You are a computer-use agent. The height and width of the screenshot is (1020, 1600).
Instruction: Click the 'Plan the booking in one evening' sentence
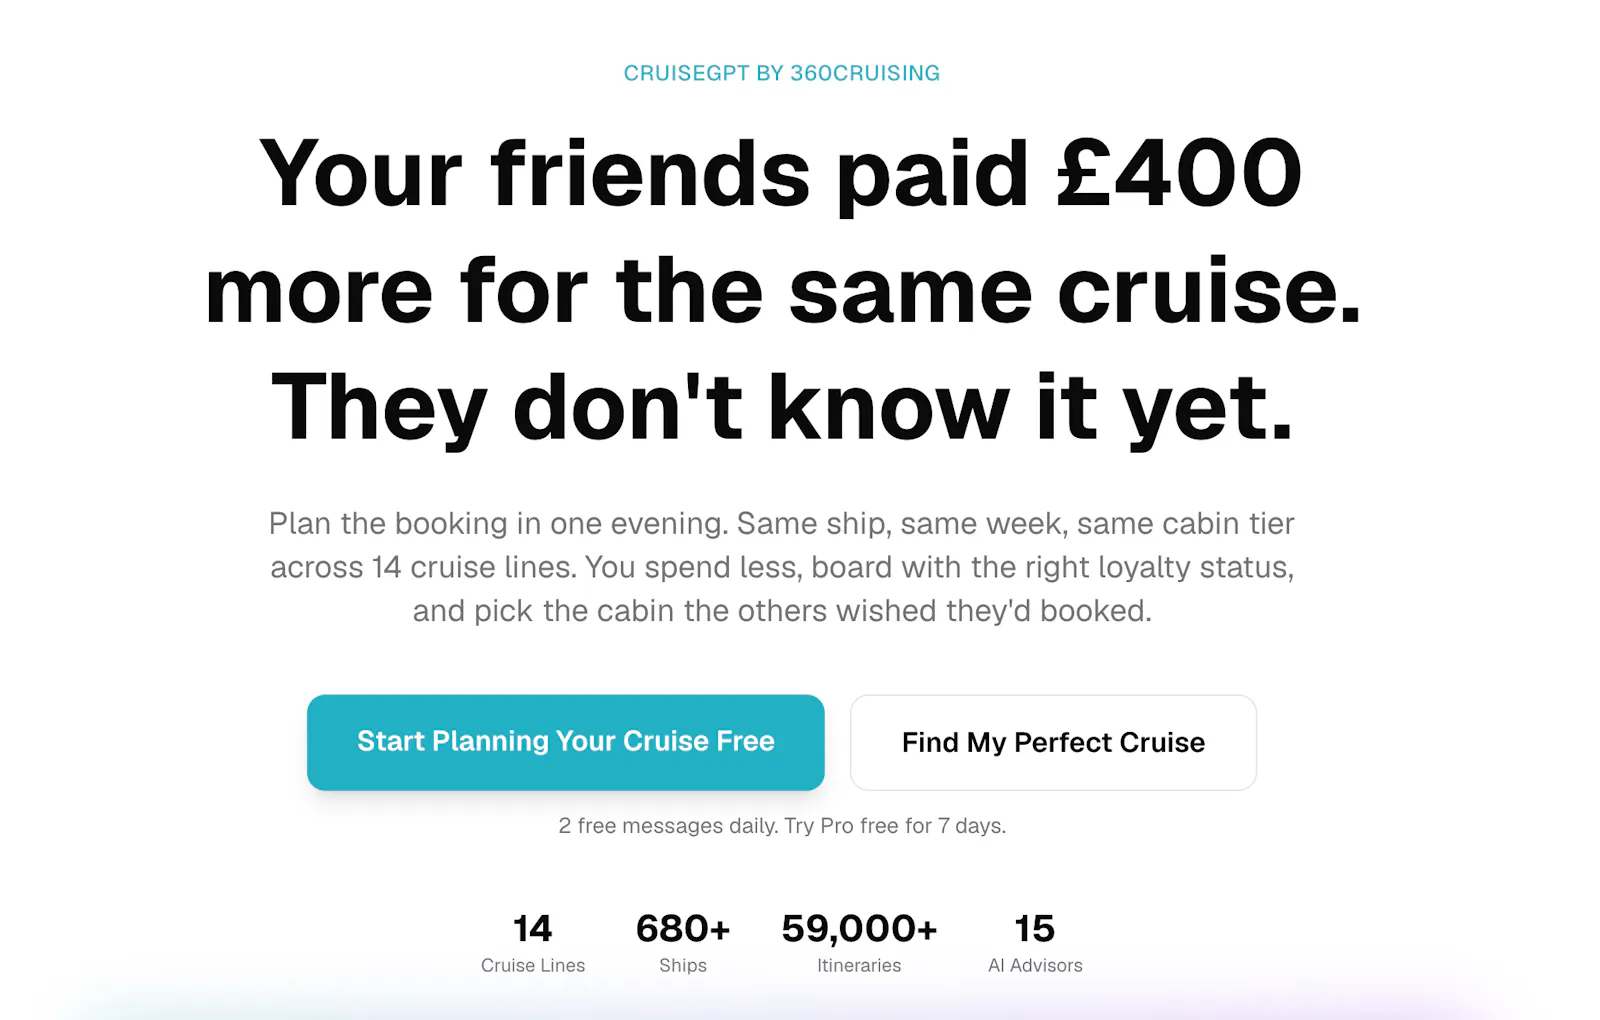point(498,523)
